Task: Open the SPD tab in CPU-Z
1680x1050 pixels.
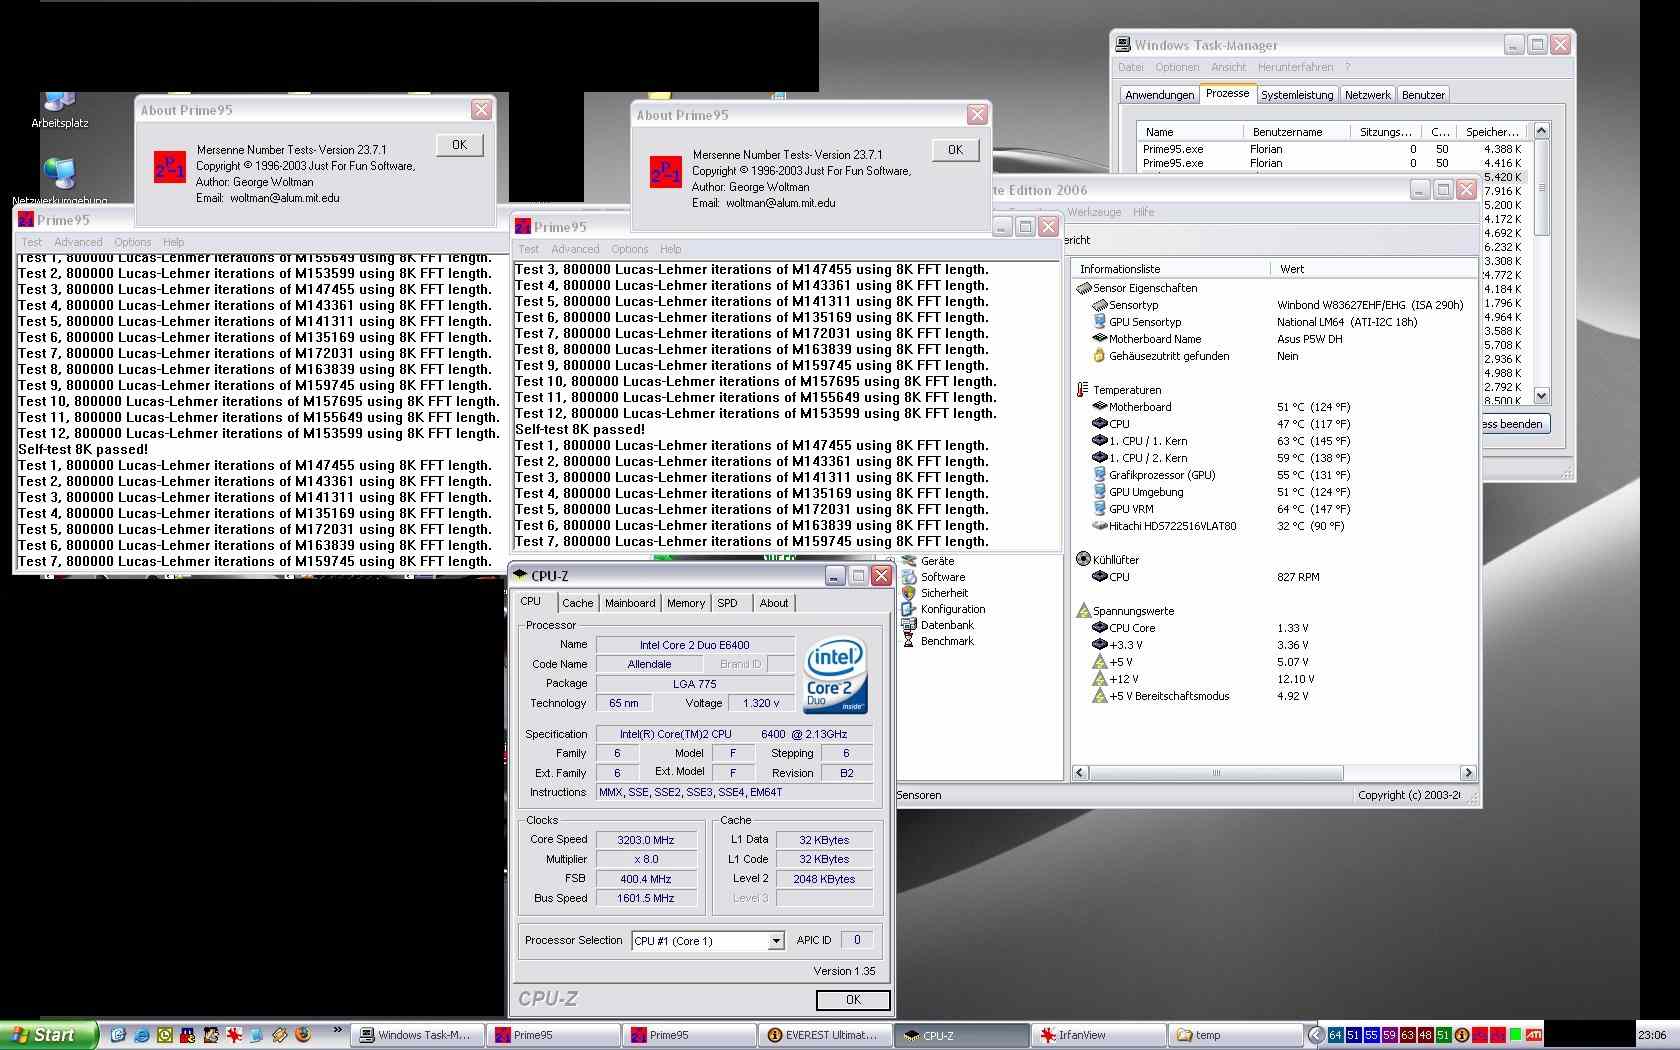Action: tap(727, 603)
